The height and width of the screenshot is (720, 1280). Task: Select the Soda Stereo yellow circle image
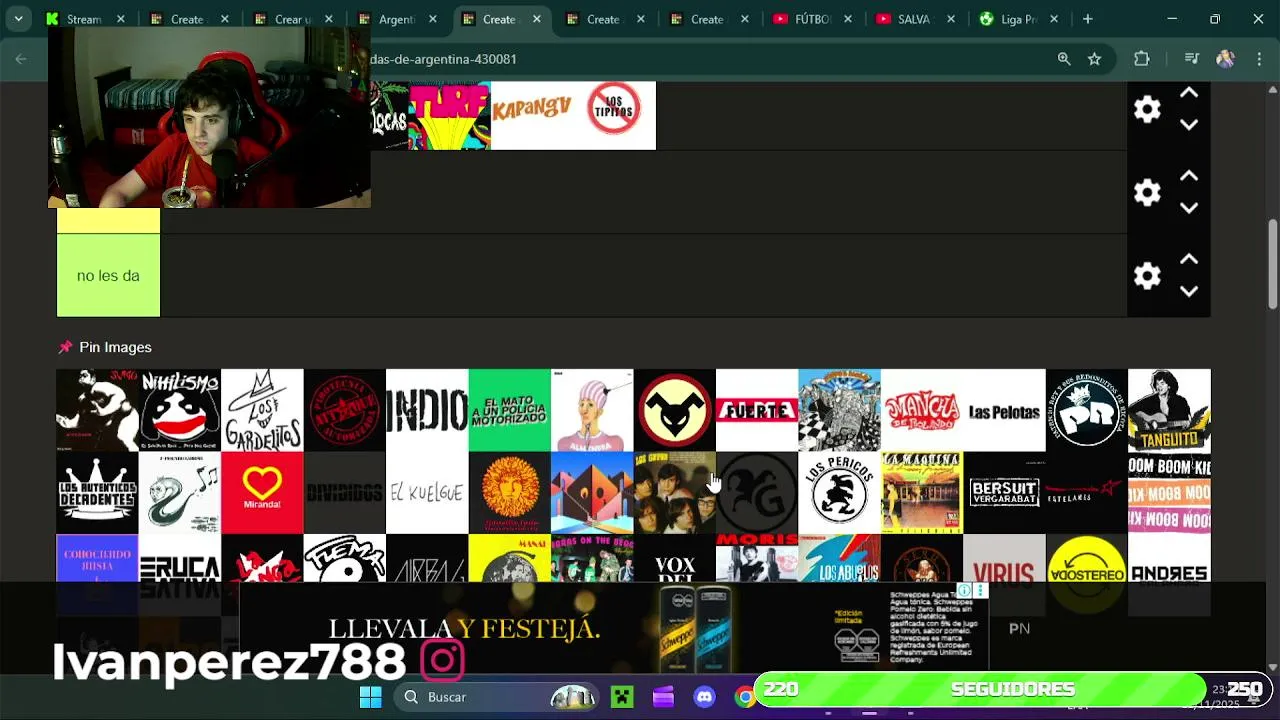coord(1086,559)
